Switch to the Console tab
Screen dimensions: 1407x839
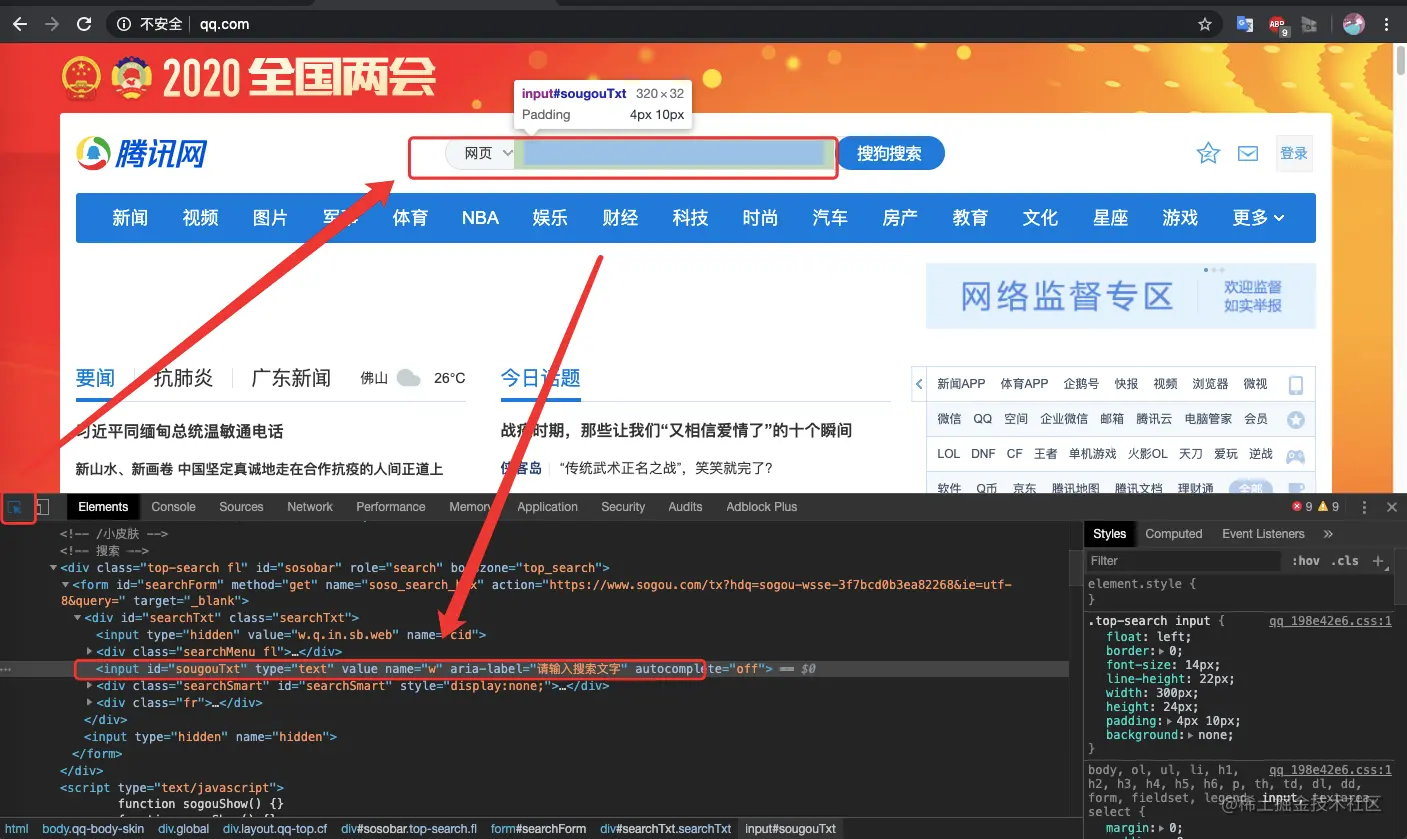click(x=174, y=507)
